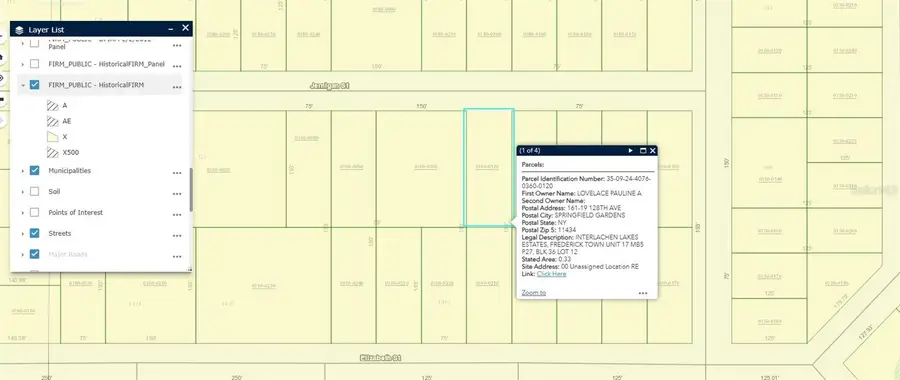Click the 'Parcels:' popup heading

coord(533,165)
